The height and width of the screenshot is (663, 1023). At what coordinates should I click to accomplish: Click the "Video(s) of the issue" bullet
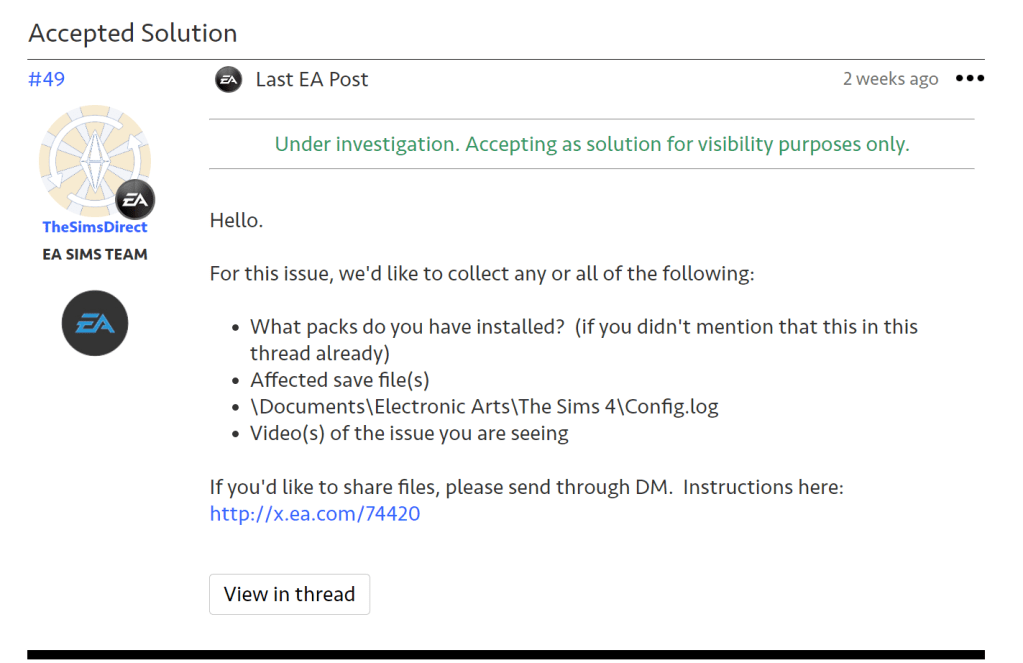409,434
